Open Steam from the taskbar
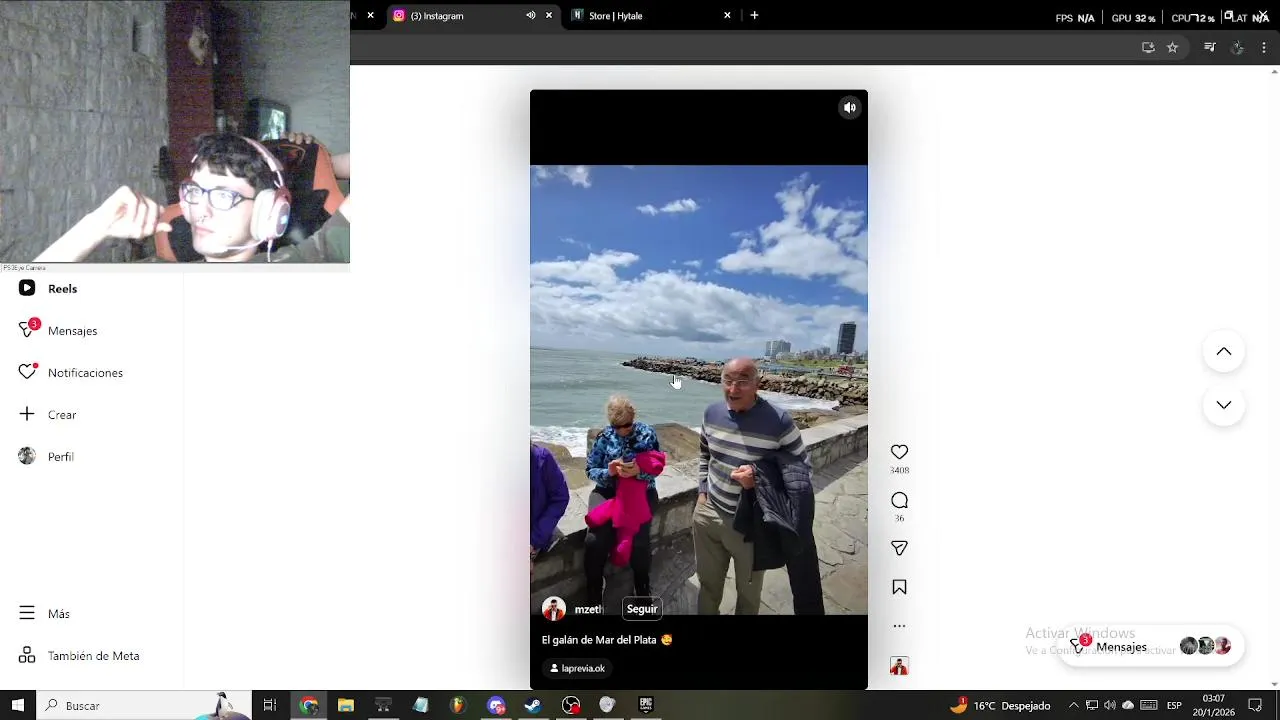The width and height of the screenshot is (1280, 720). click(533, 705)
